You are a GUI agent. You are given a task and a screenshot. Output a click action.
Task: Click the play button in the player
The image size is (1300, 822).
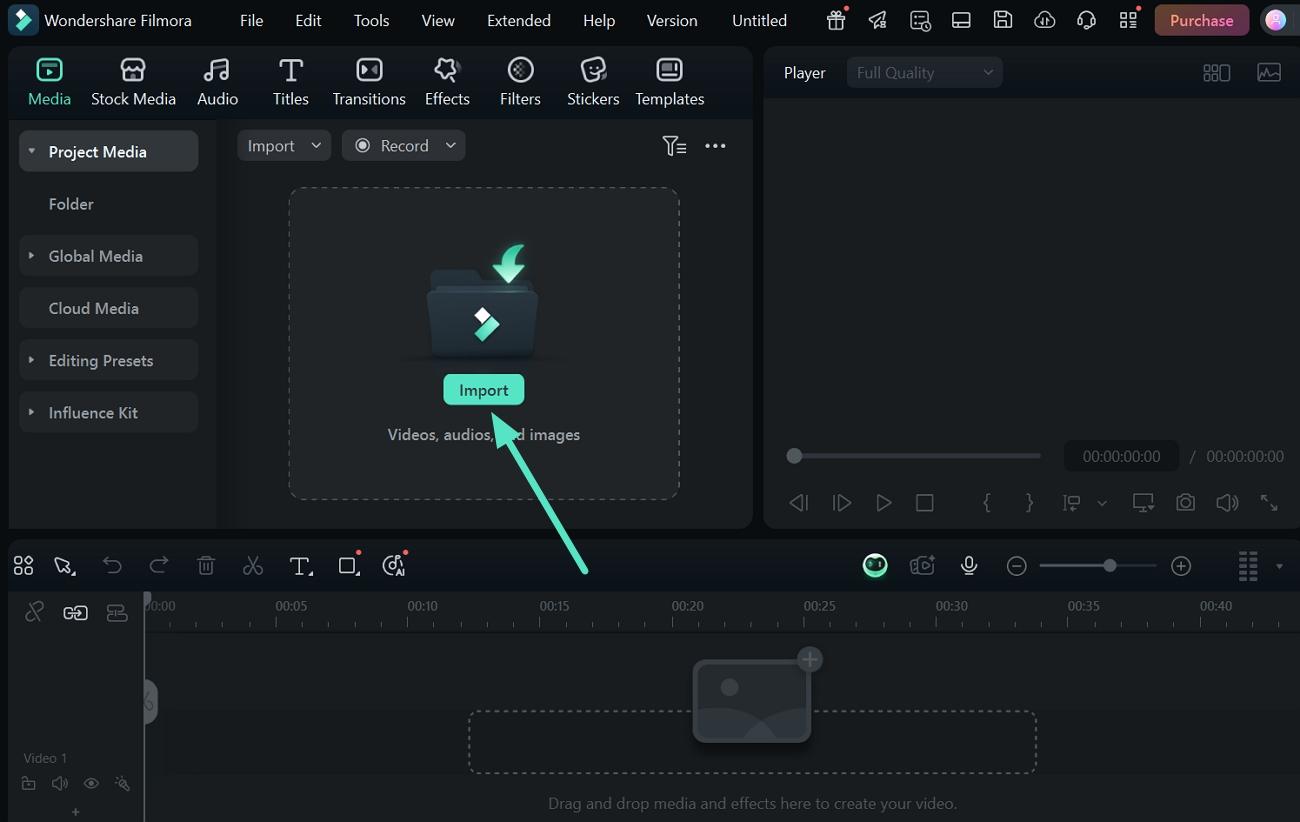tap(883, 503)
